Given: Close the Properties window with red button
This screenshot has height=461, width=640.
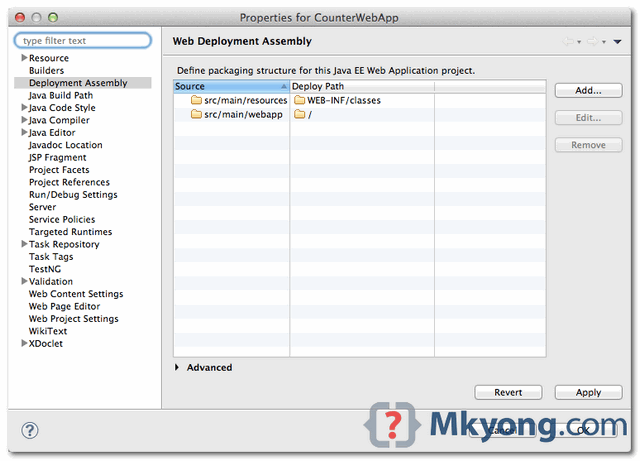Looking at the screenshot, I should (20, 18).
